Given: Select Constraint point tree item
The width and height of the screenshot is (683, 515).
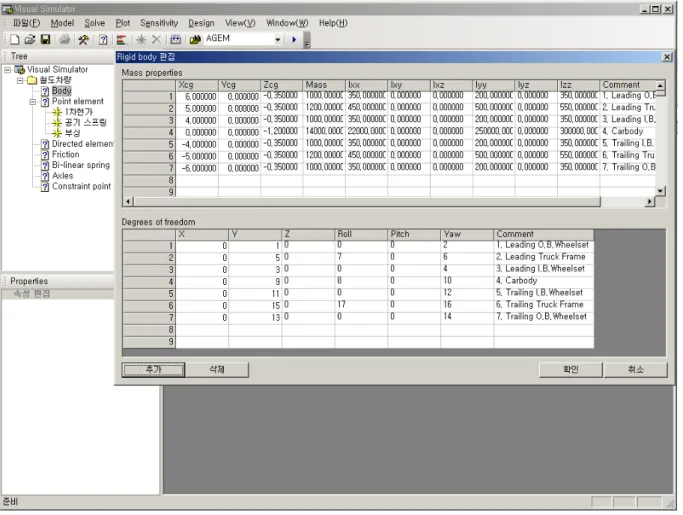Looking at the screenshot, I should coord(81,186).
